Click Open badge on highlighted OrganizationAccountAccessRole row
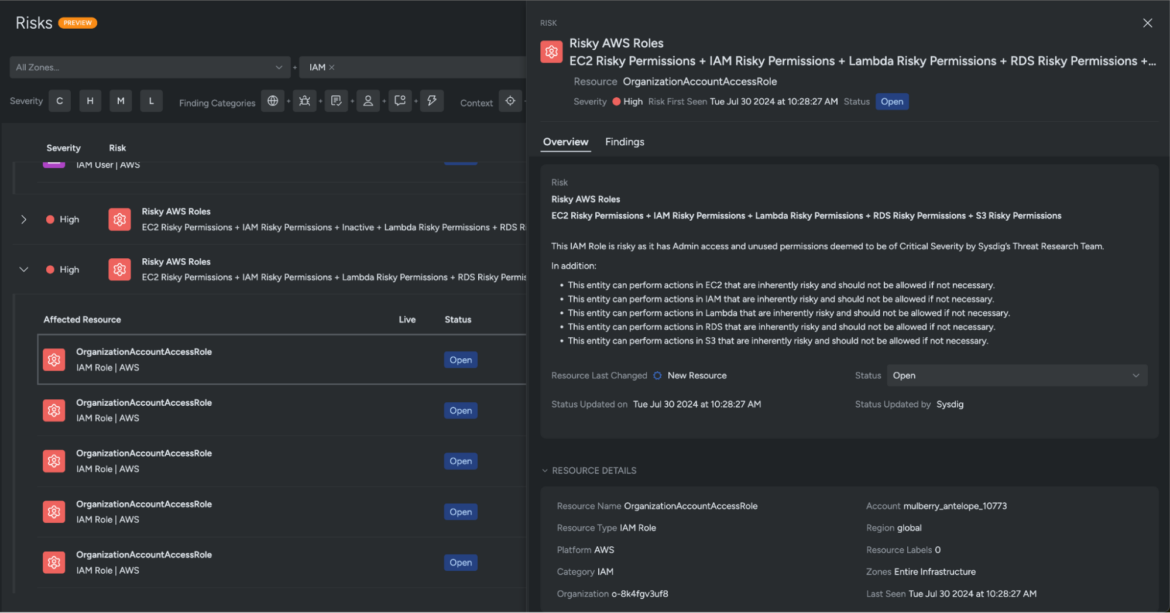The width and height of the screenshot is (1170, 613). [x=460, y=359]
